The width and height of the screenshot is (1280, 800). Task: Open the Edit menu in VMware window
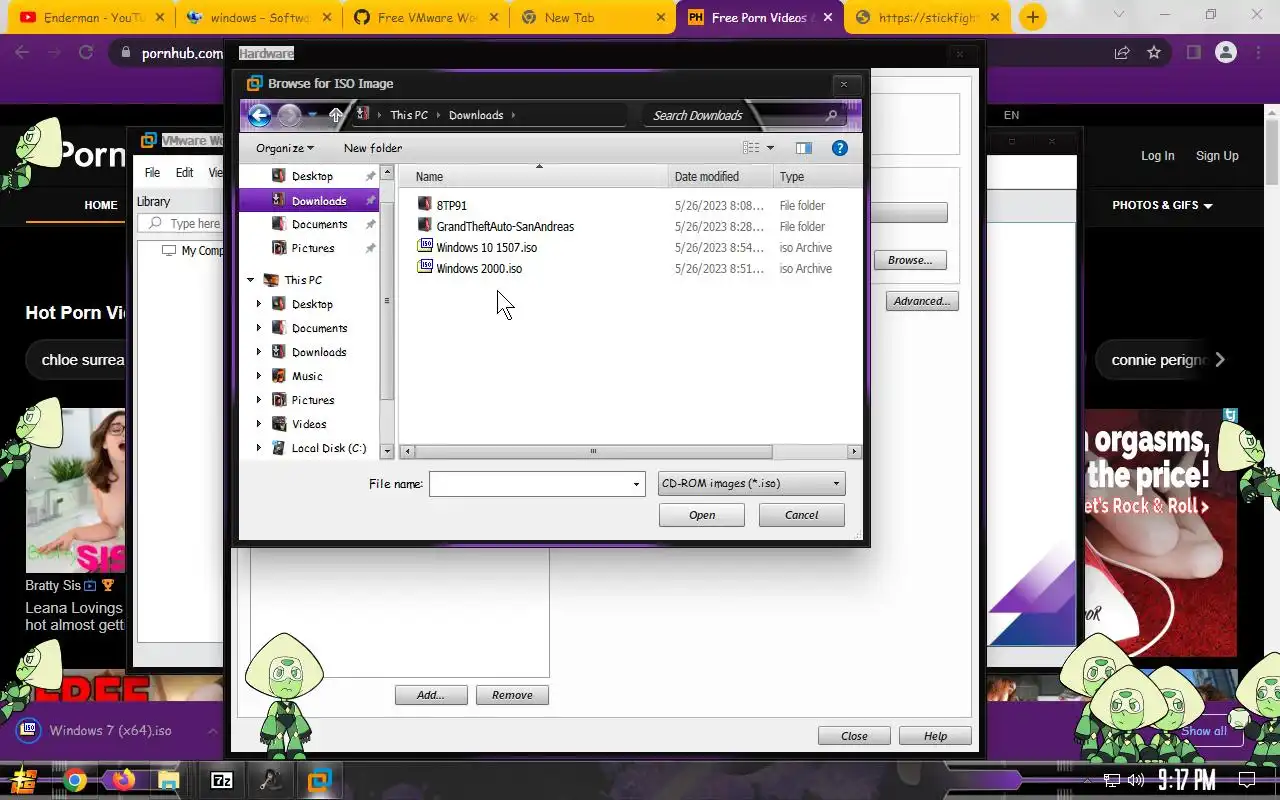[185, 172]
